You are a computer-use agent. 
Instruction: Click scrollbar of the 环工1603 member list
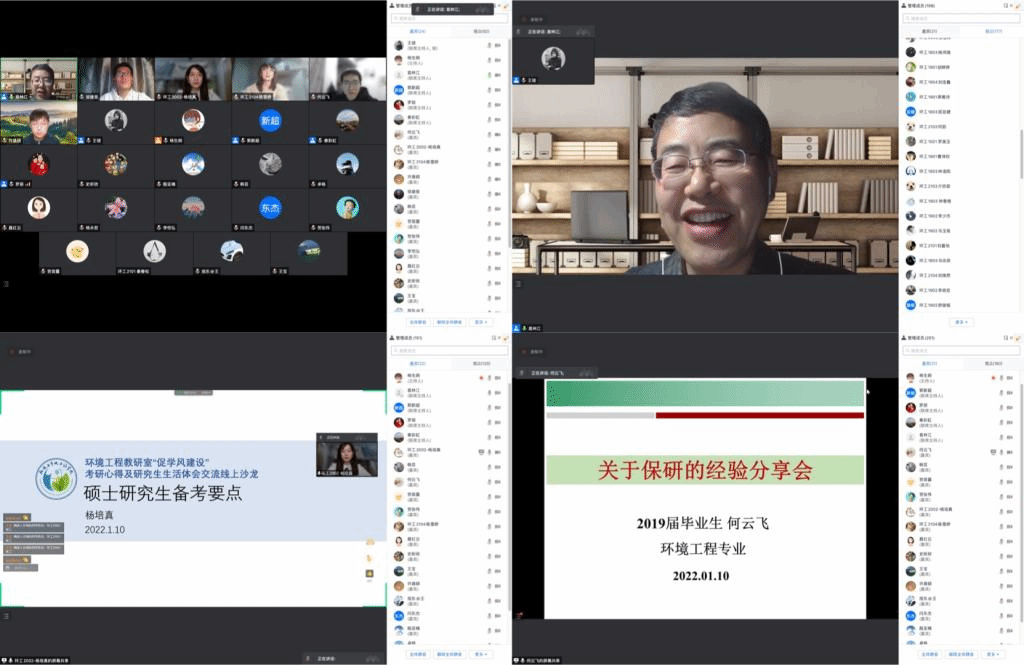tap(1020, 100)
